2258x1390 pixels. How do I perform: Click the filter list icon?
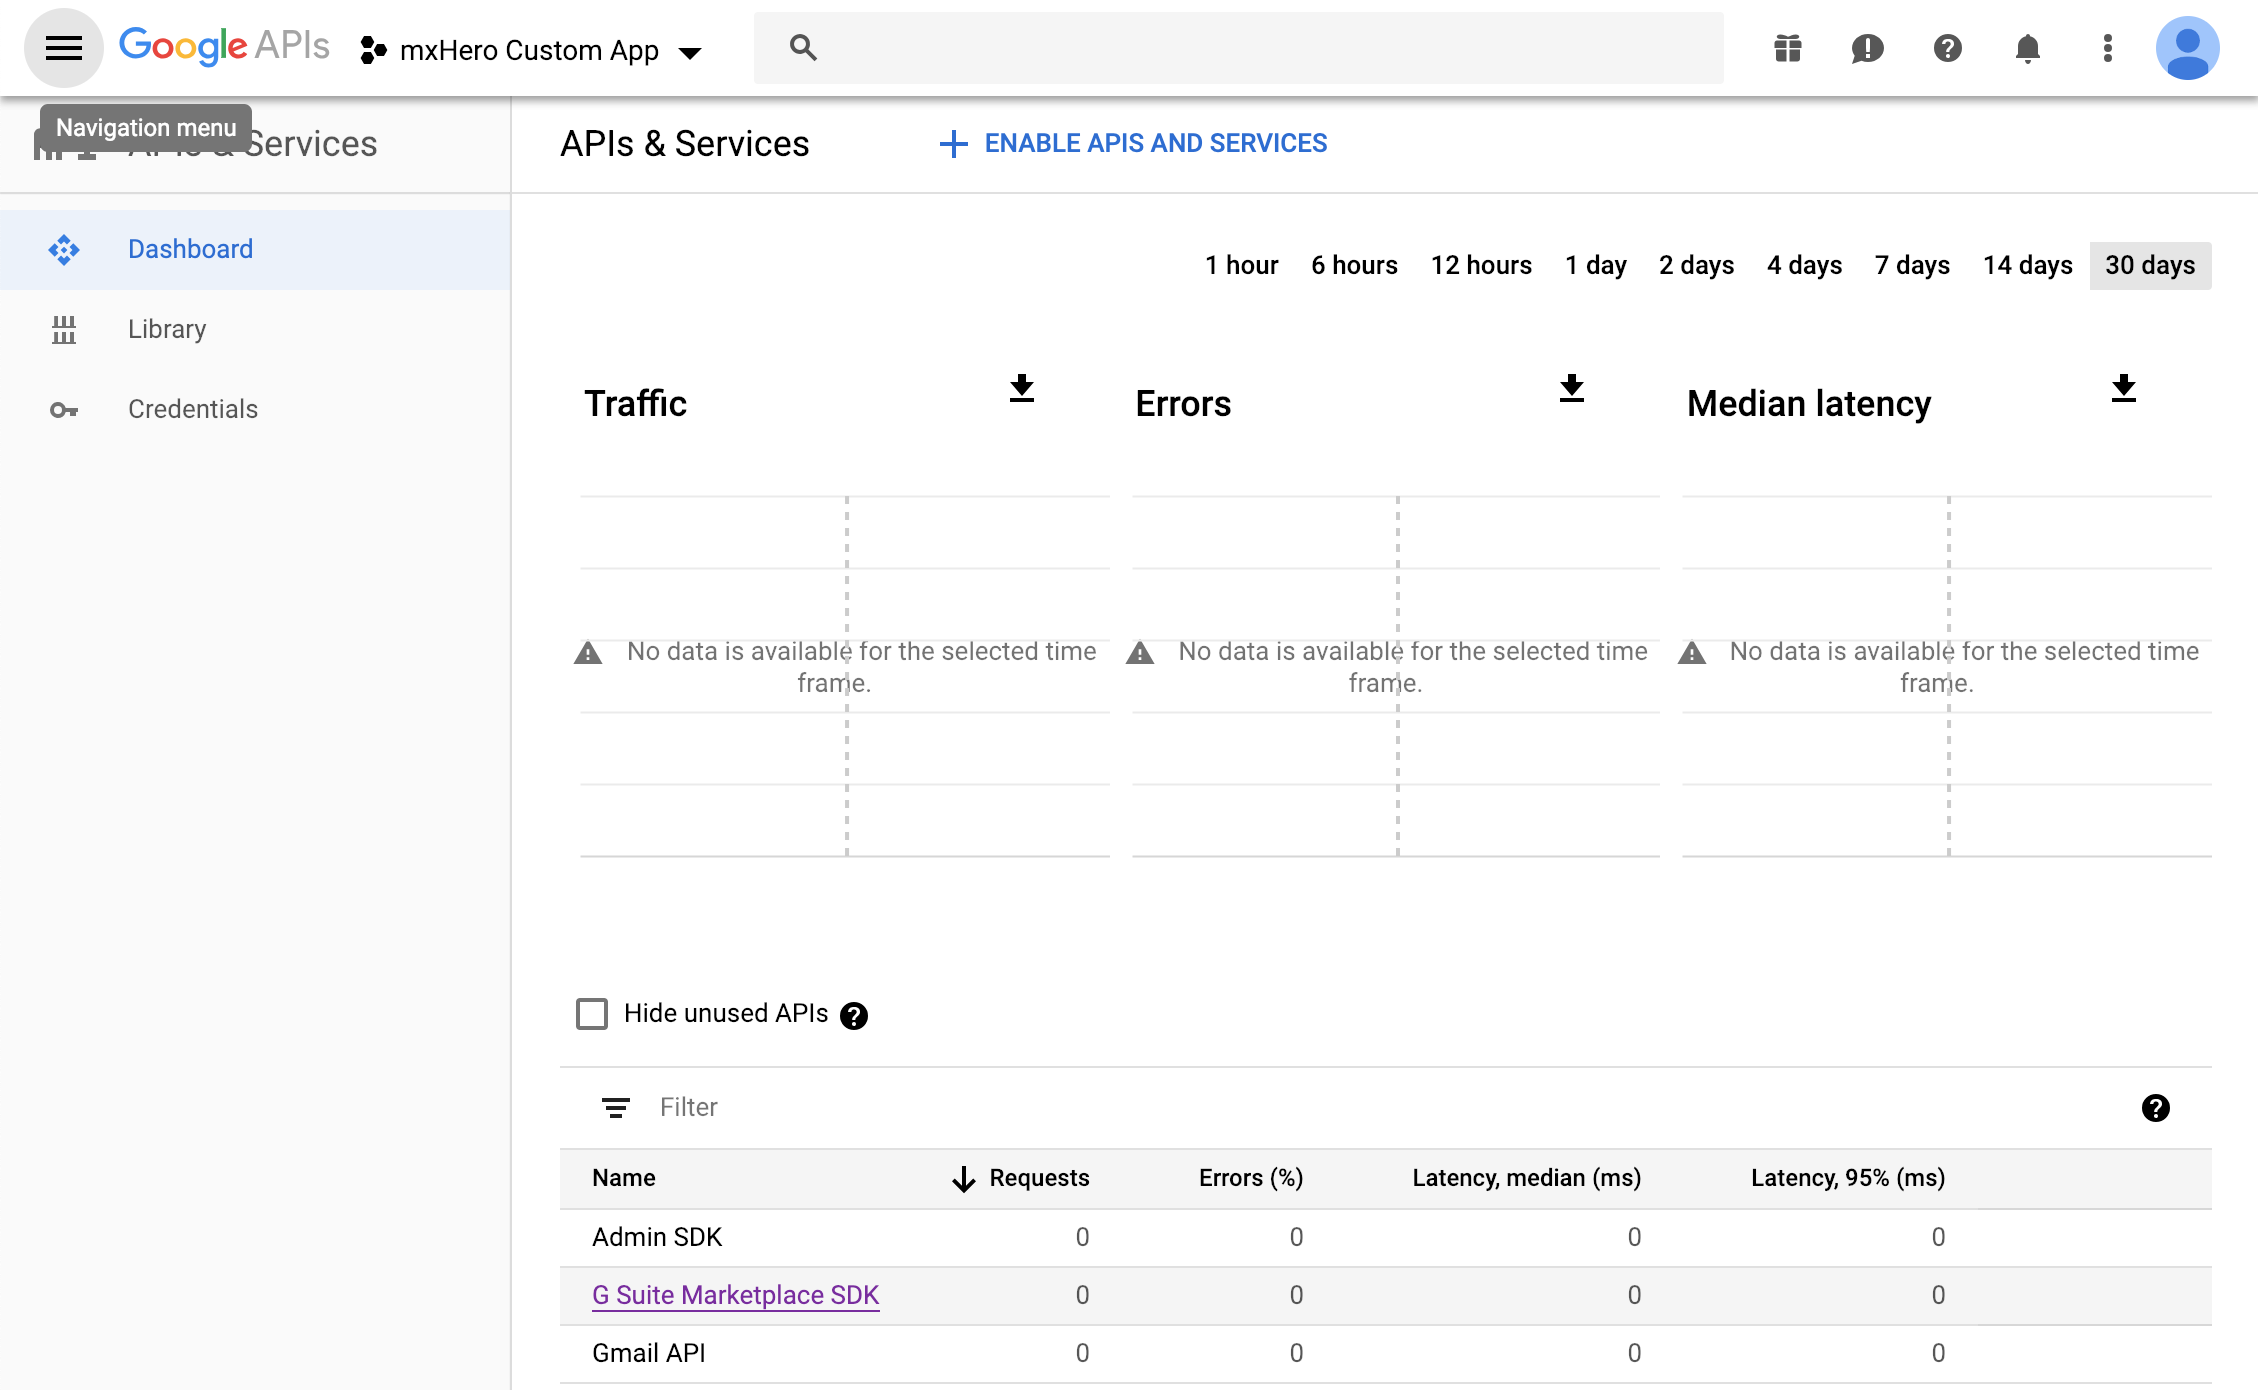(615, 1107)
